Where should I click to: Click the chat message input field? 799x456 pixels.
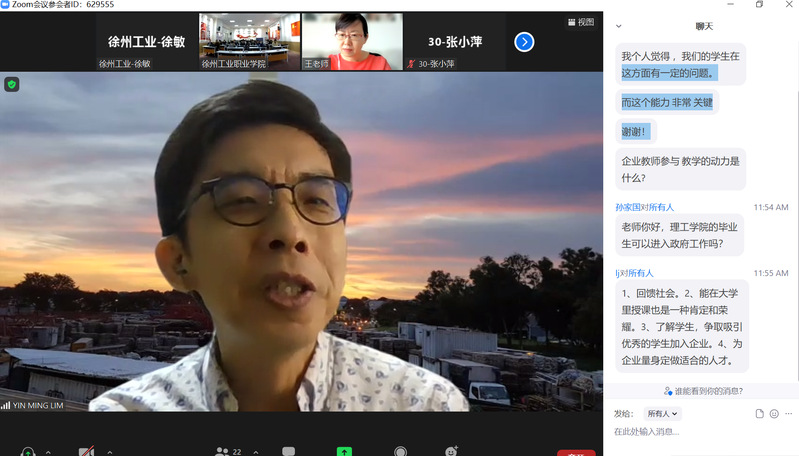(x=700, y=432)
